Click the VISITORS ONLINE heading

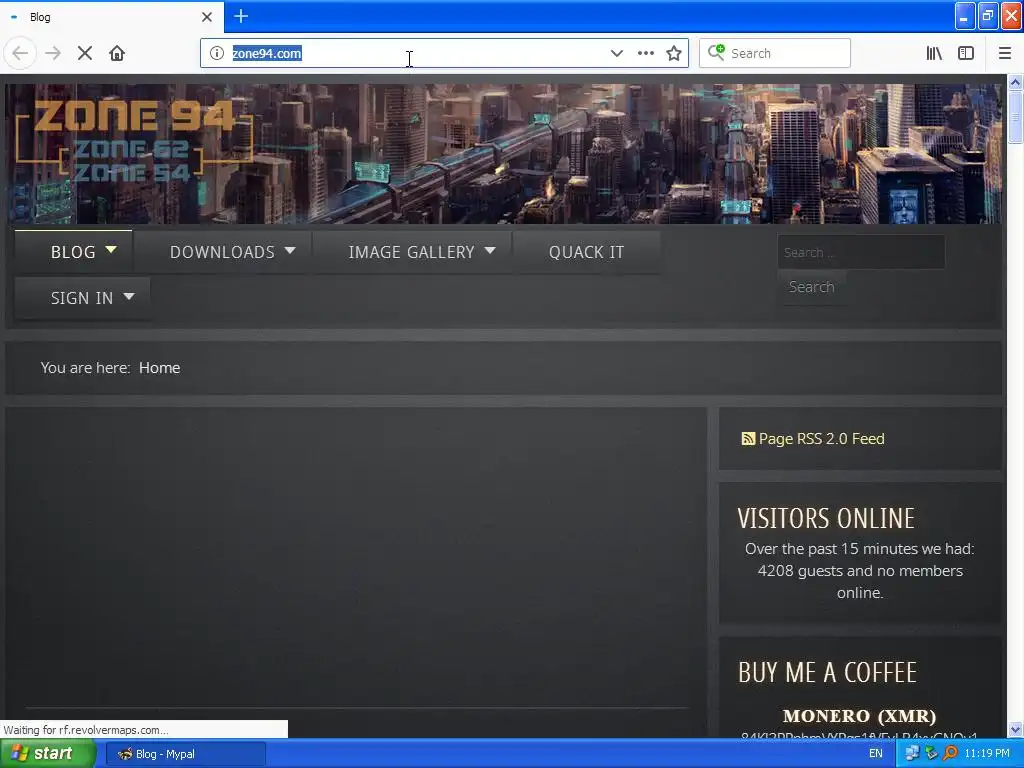tap(826, 519)
